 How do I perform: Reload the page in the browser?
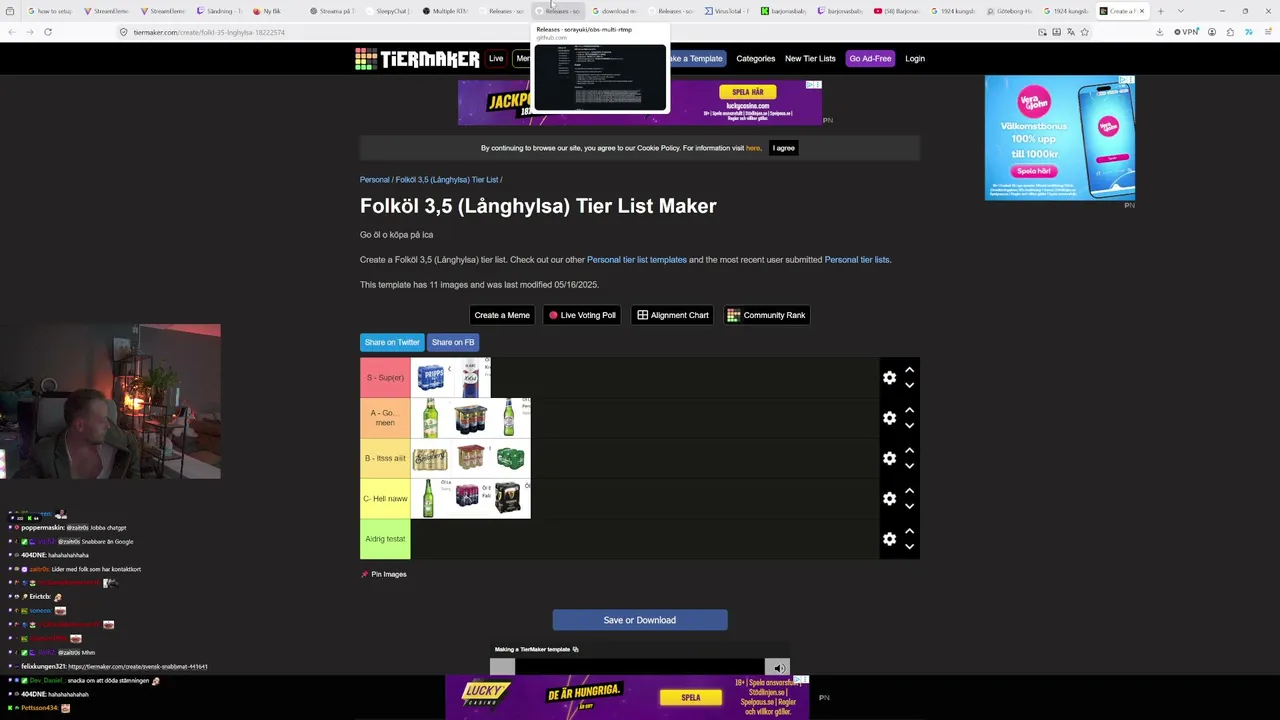[47, 32]
